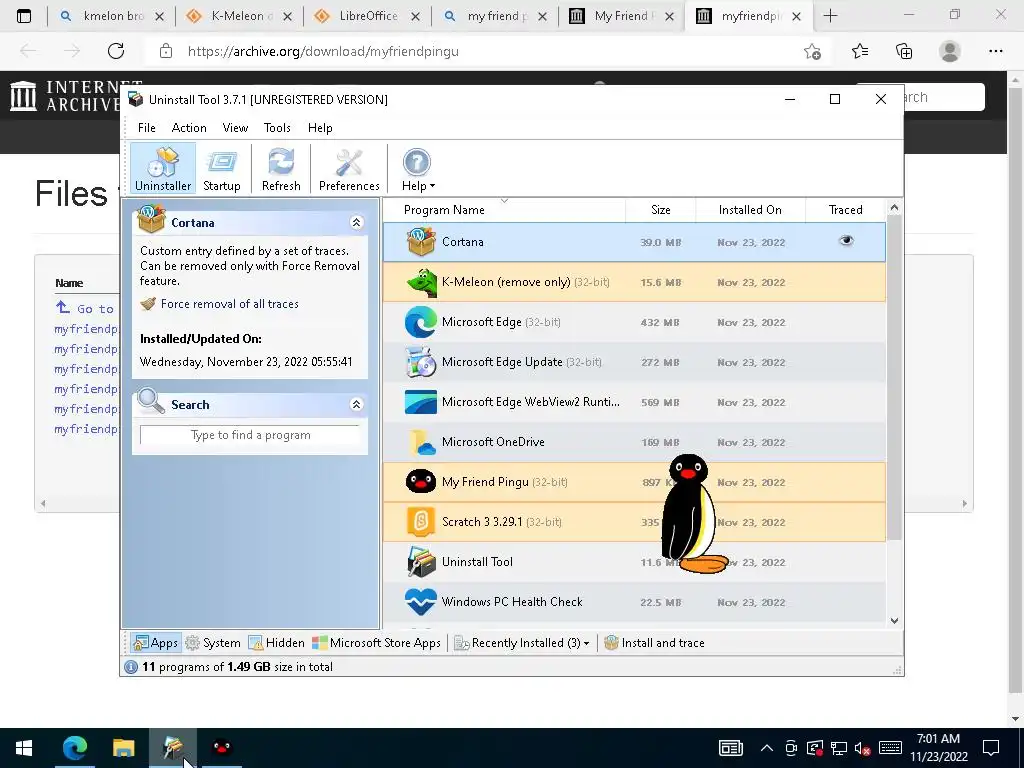Image resolution: width=1024 pixels, height=768 pixels.
Task: Switch to the System filter tab
Action: [213, 643]
